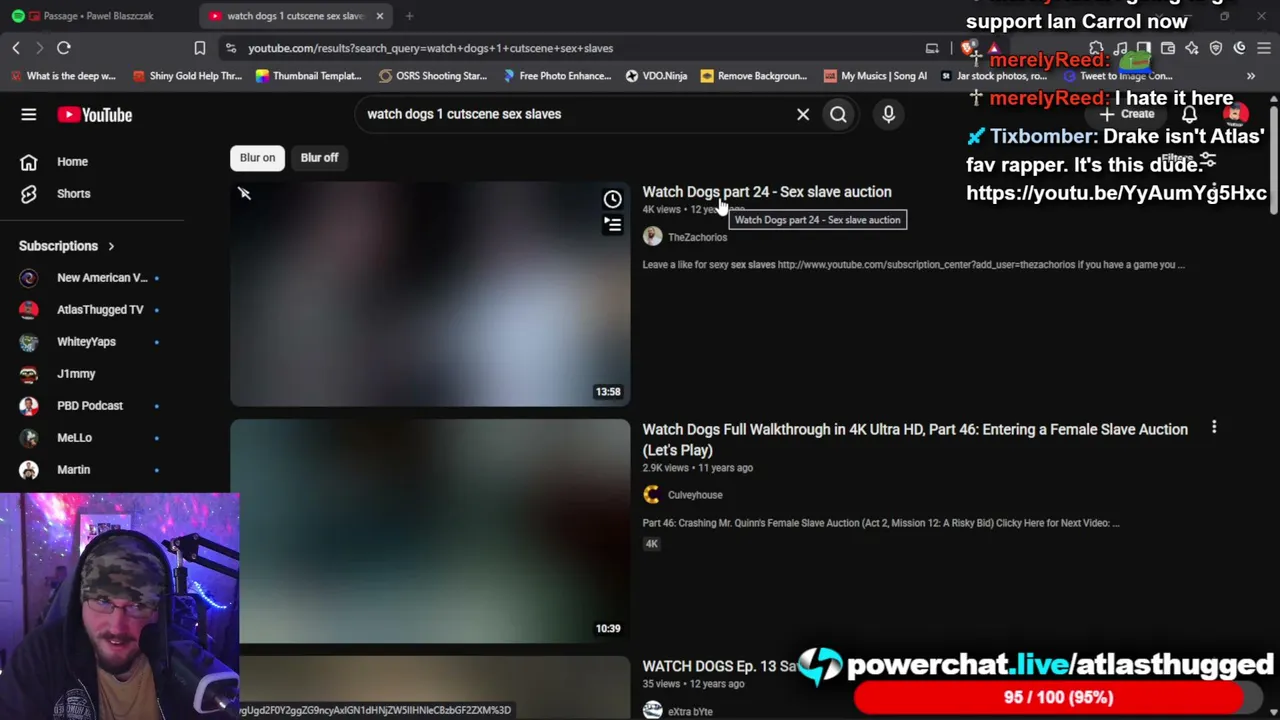Visit the Culveyhouse channel name link
The width and height of the screenshot is (1280, 720).
695,495
